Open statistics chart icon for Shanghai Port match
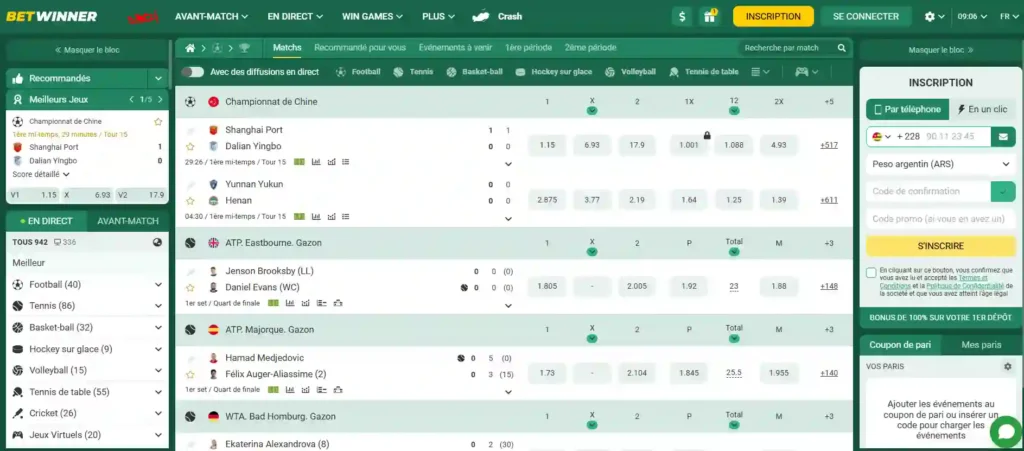The height and width of the screenshot is (451, 1024). coord(316,162)
